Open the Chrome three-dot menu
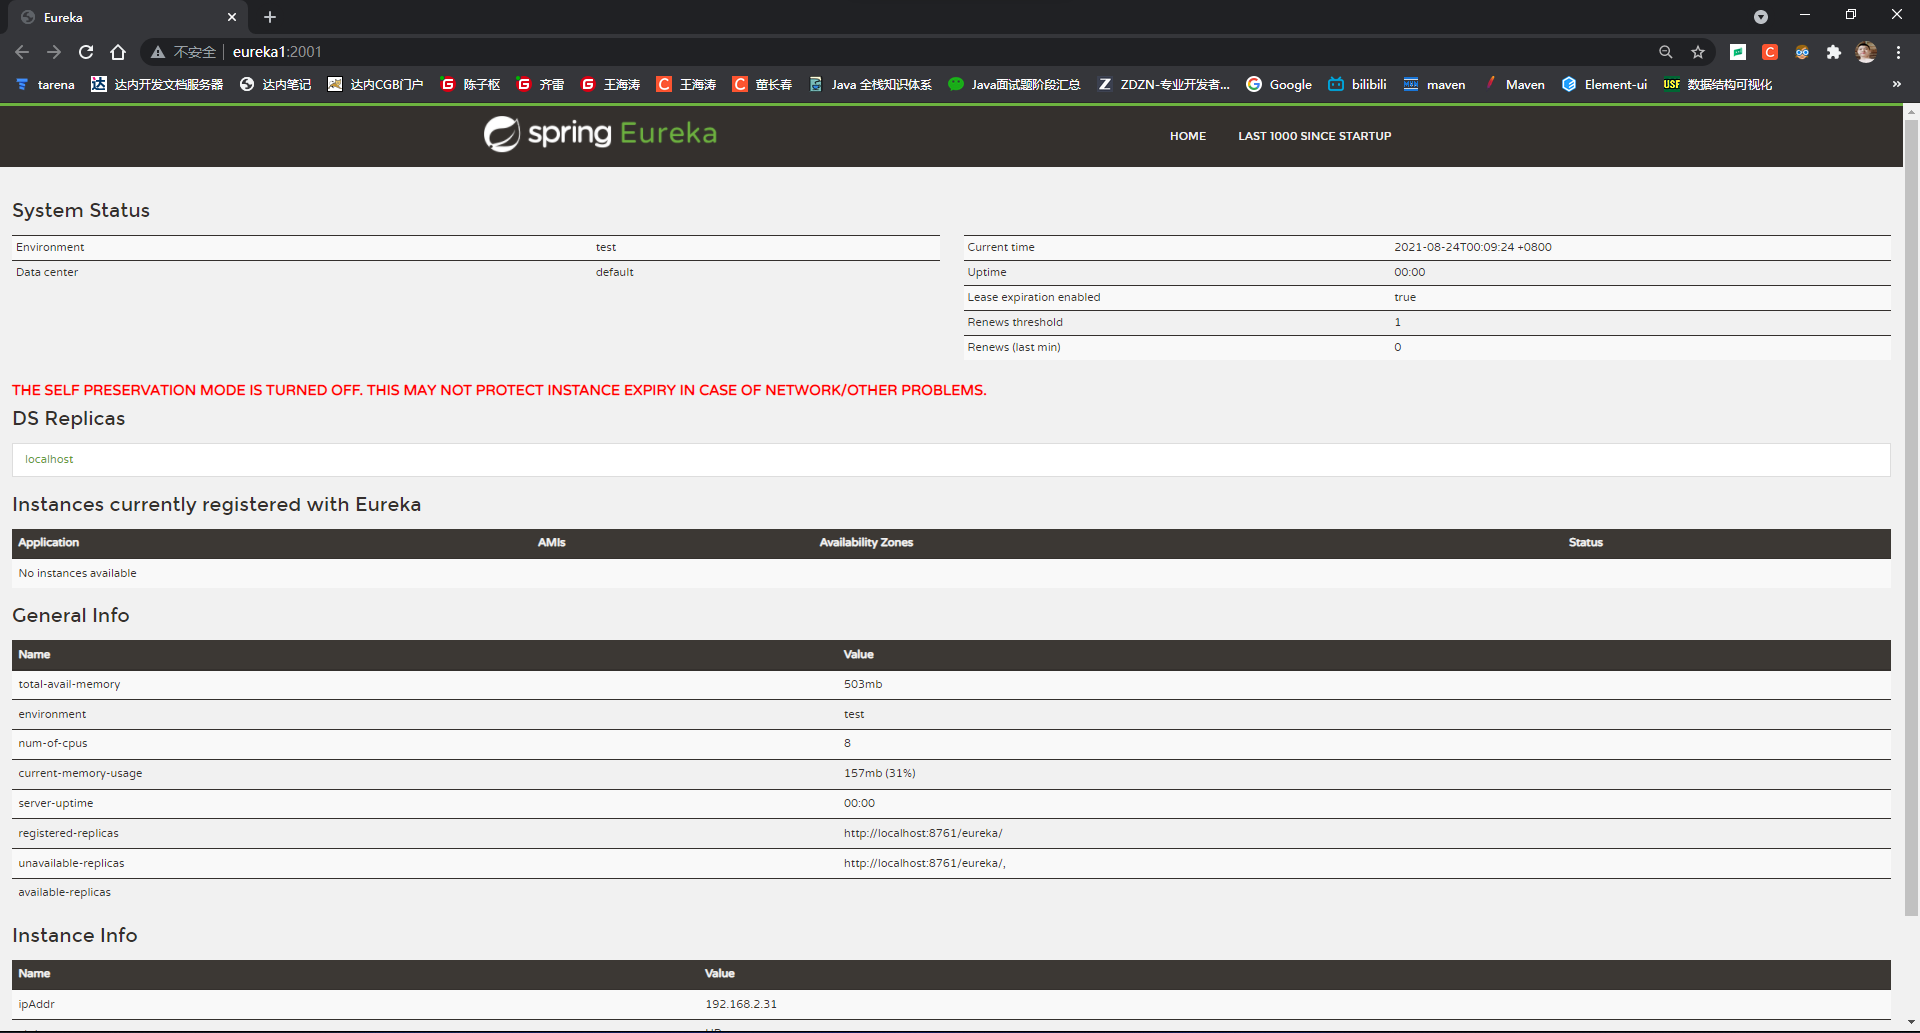Viewport: 1920px width, 1033px height. click(x=1898, y=52)
